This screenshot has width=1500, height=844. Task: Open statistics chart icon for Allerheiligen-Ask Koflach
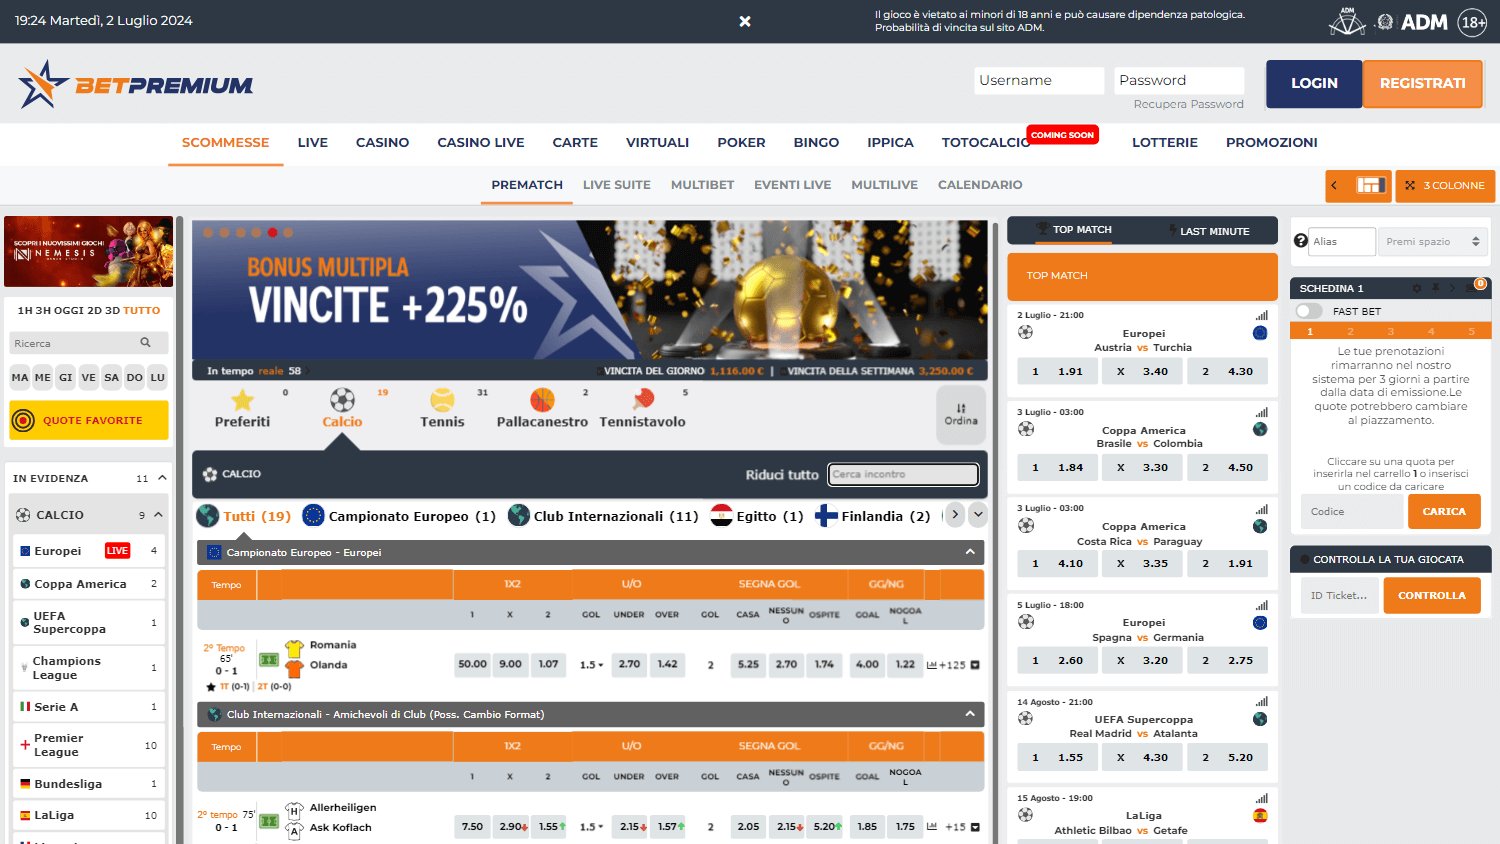[x=932, y=826]
